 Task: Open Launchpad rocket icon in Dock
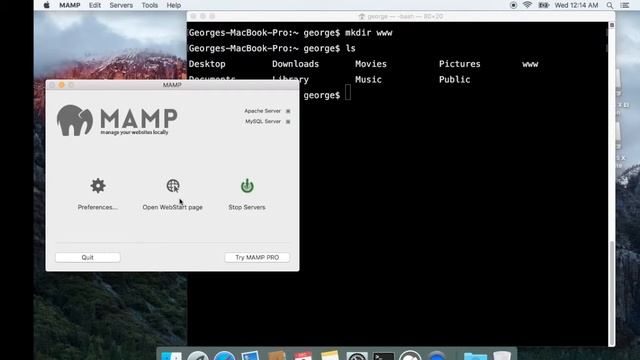[x=198, y=356]
